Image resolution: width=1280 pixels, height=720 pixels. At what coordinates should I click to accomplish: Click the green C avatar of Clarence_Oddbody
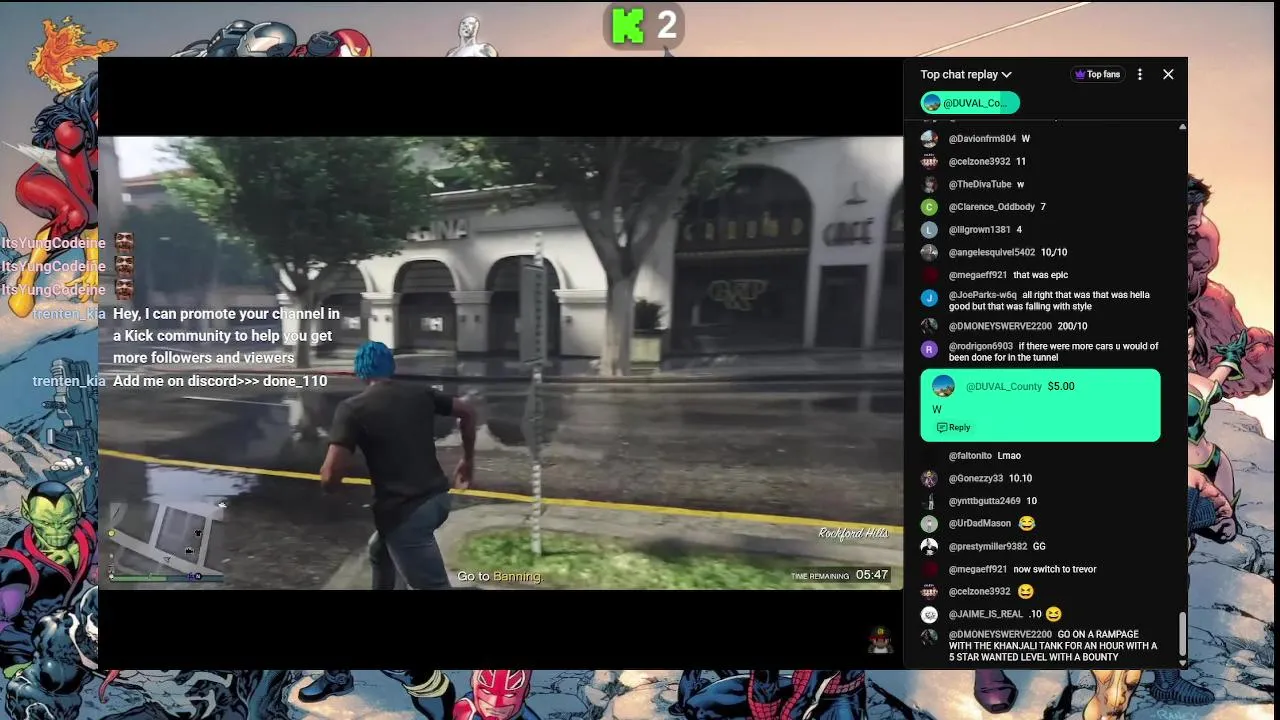tap(929, 207)
